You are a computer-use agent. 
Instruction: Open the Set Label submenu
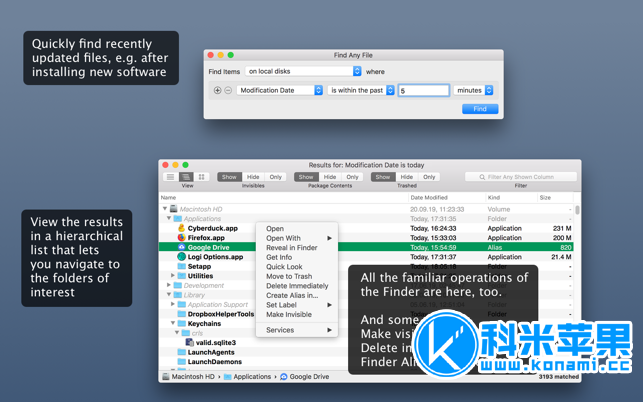point(297,305)
